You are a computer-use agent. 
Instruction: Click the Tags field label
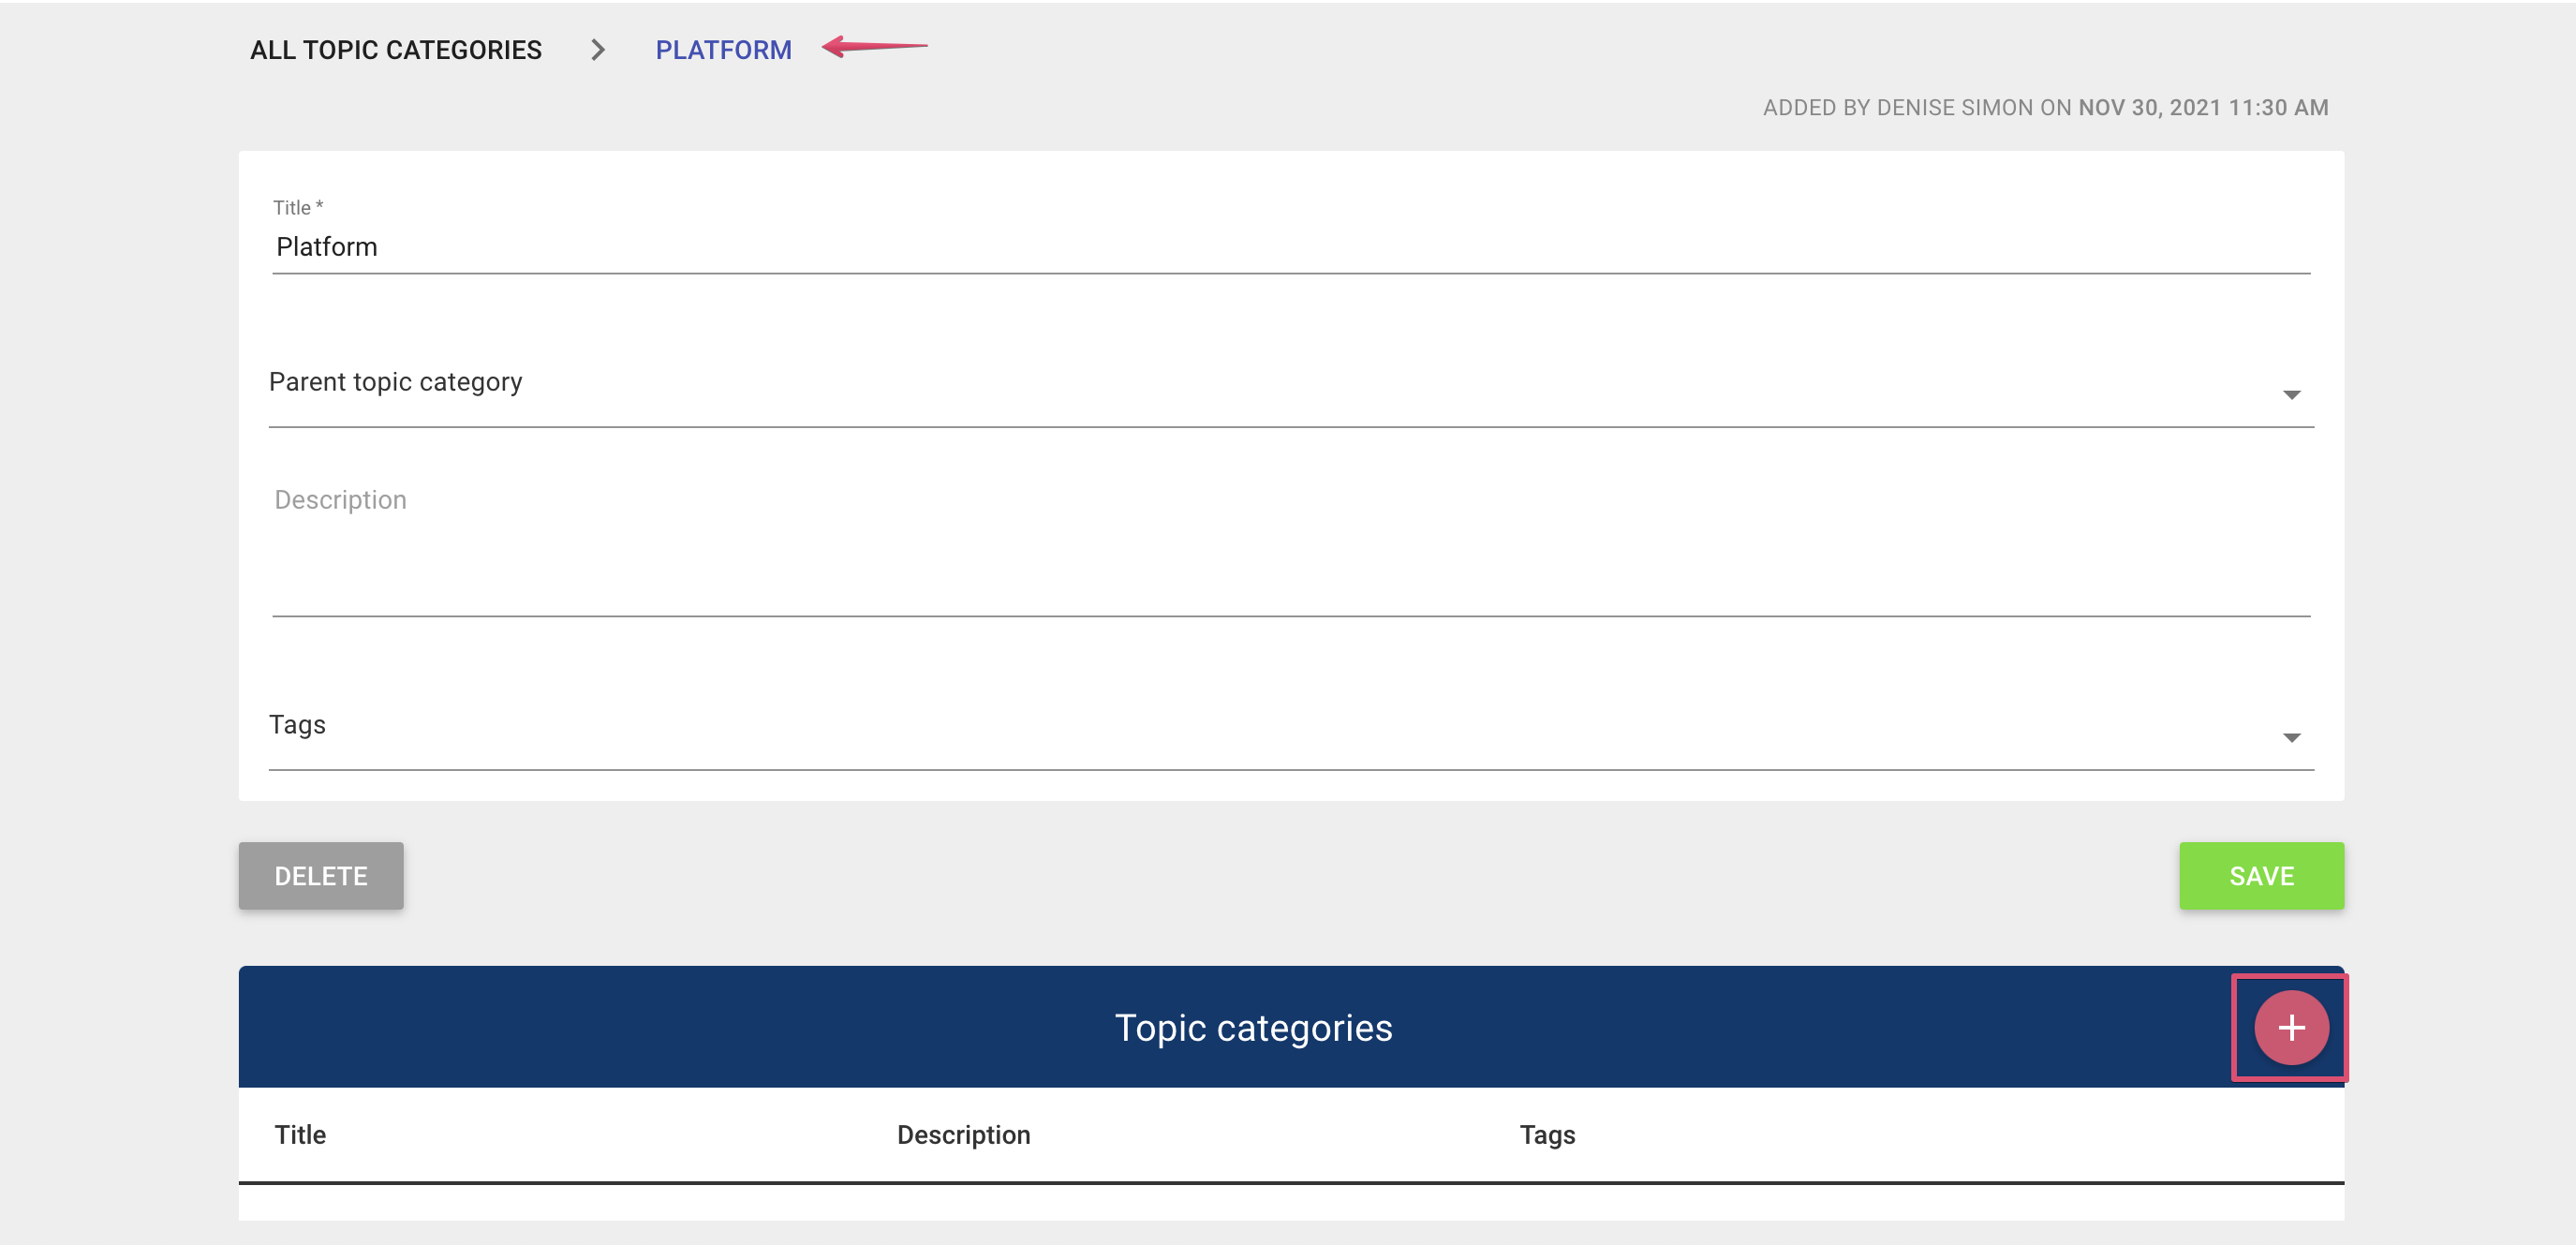point(297,724)
